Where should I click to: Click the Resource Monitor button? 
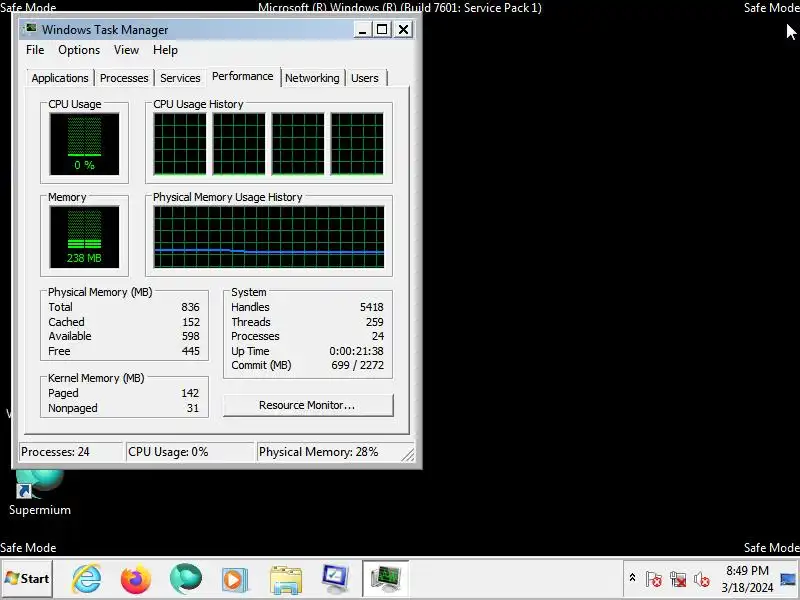coord(308,405)
